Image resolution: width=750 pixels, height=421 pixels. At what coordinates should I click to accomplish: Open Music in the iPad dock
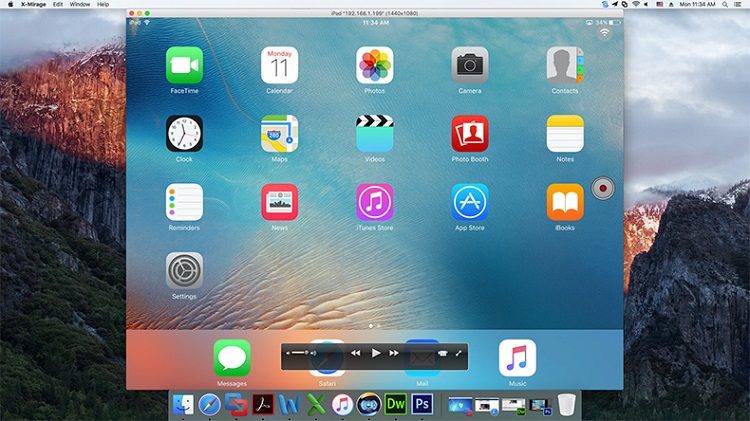(x=517, y=358)
